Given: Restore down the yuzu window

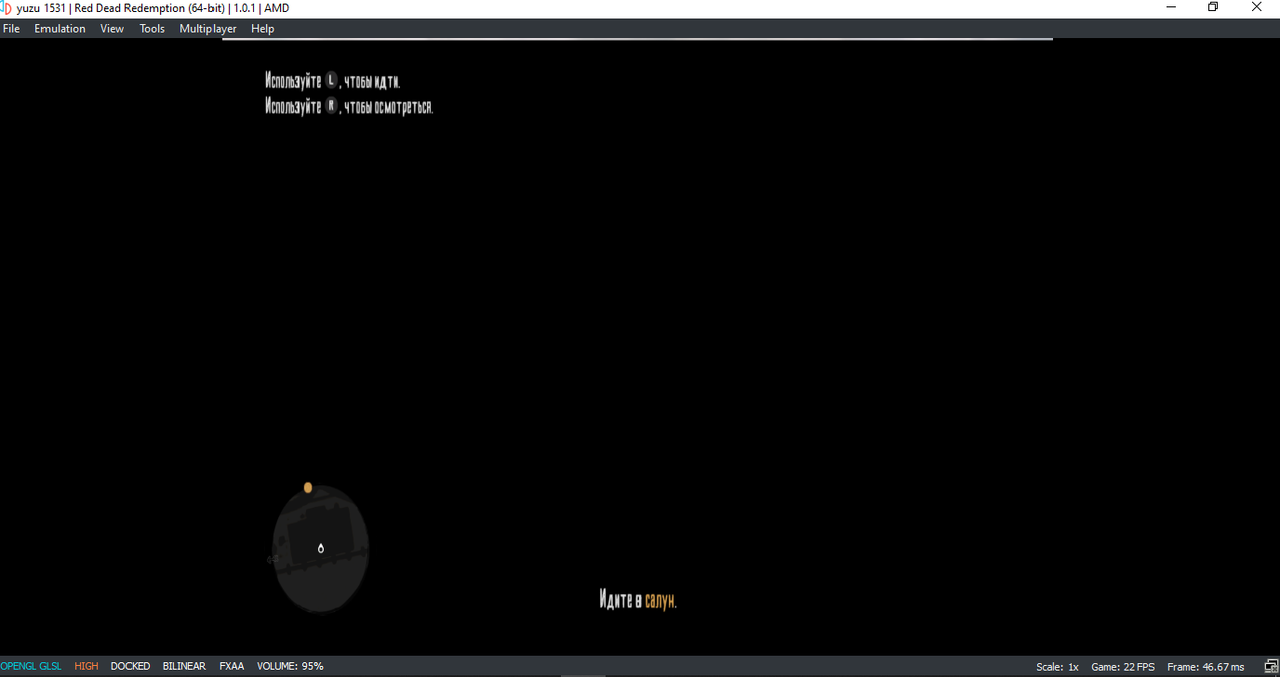Looking at the screenshot, I should (1213, 8).
